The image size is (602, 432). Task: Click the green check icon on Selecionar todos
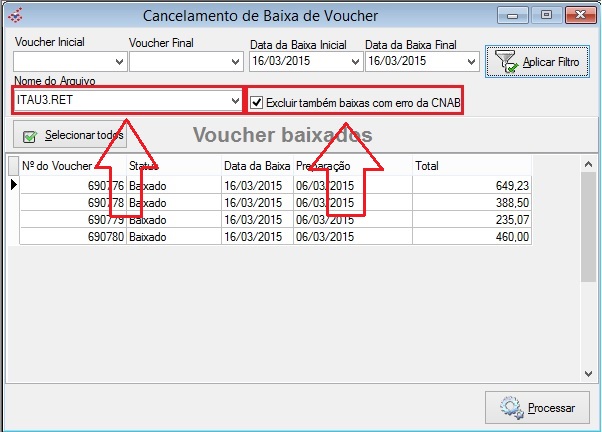(30, 135)
